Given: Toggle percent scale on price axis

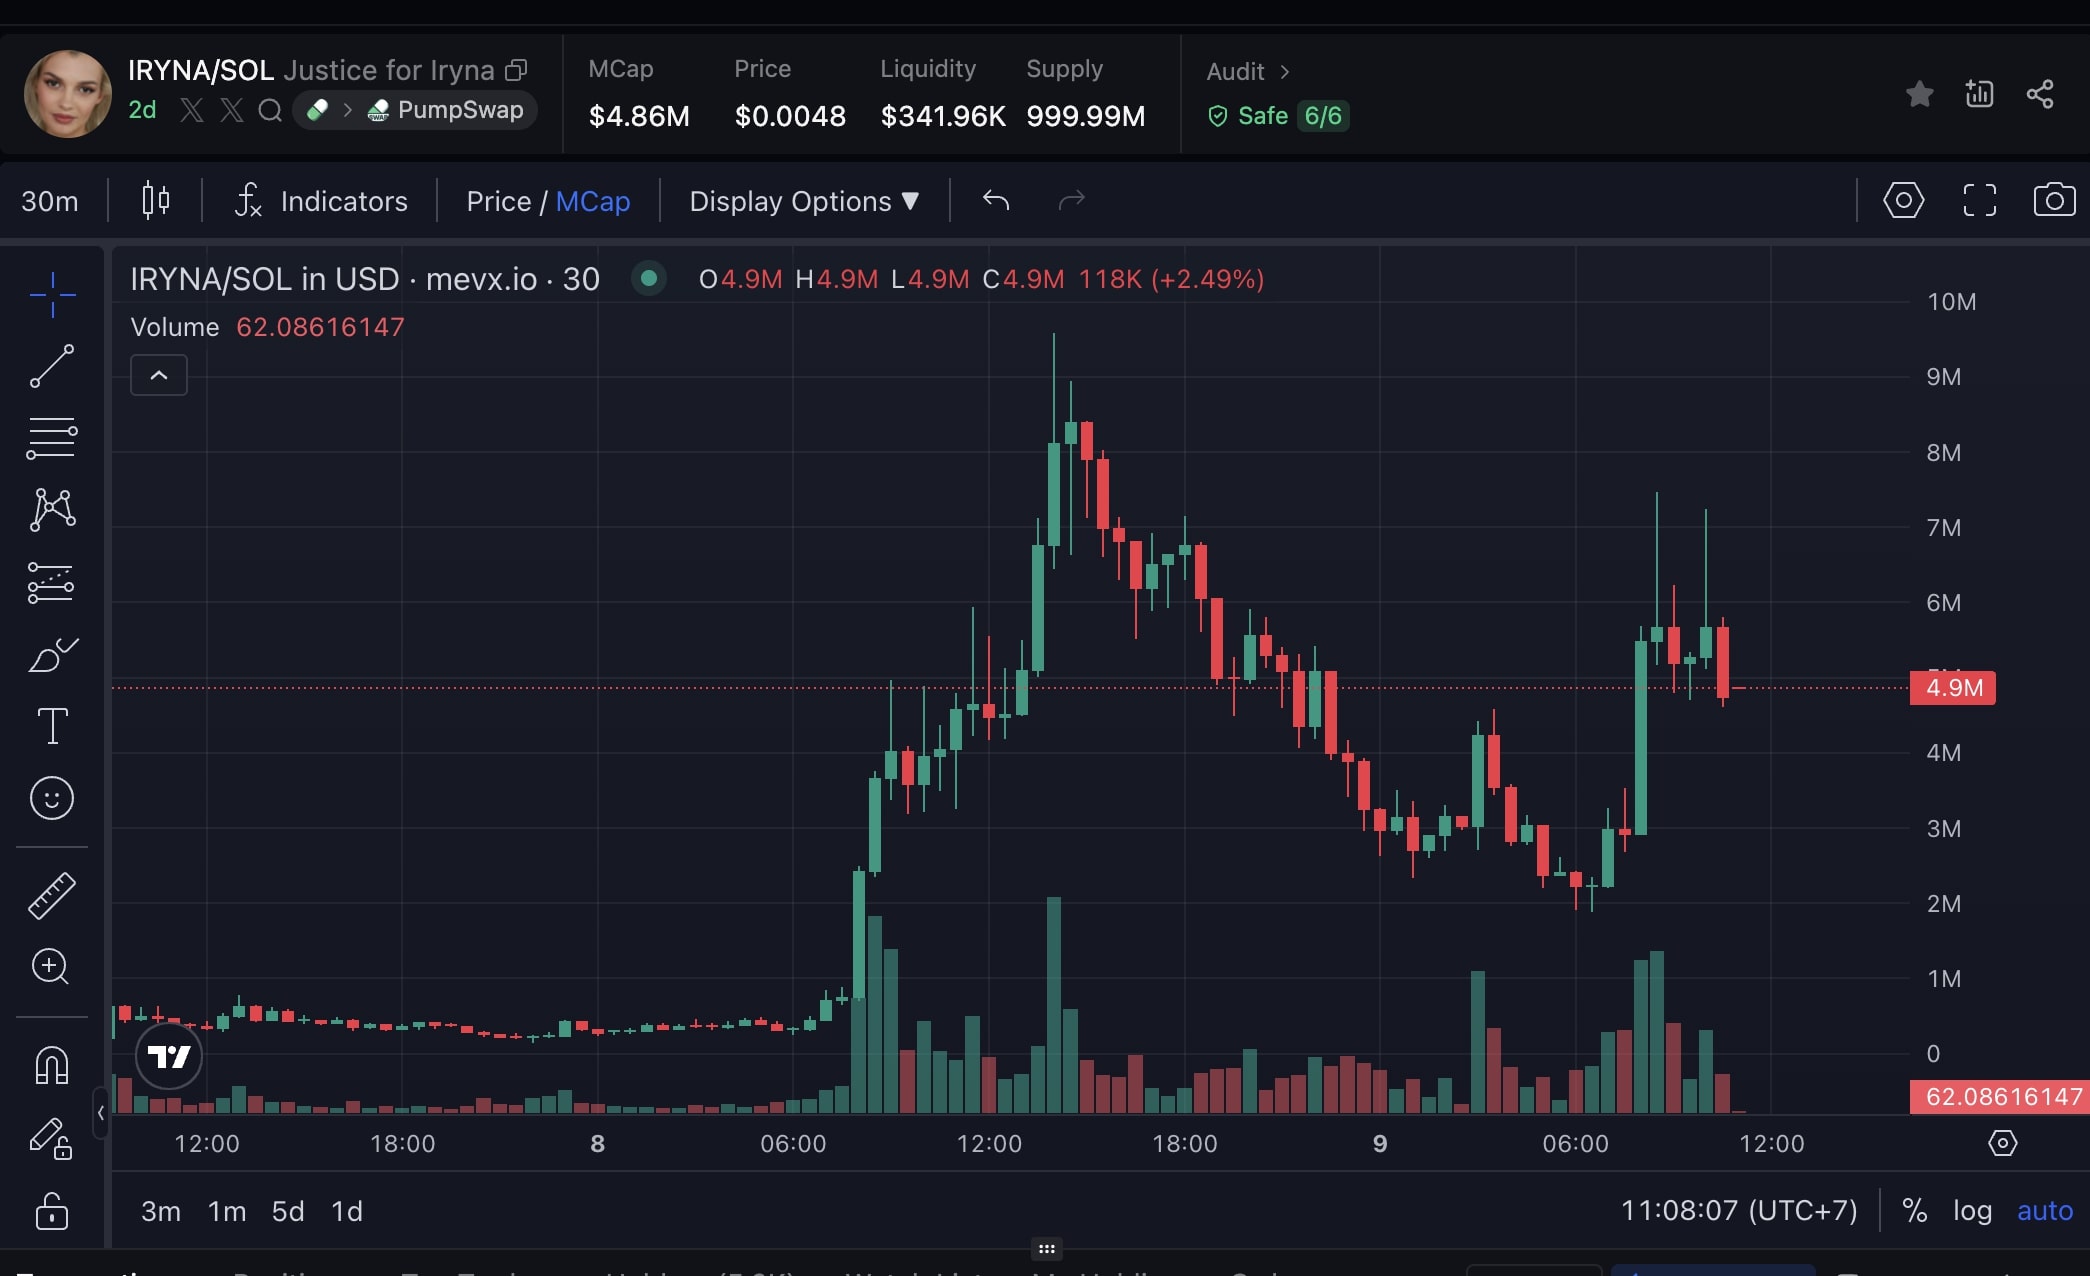Looking at the screenshot, I should click(x=1914, y=1211).
